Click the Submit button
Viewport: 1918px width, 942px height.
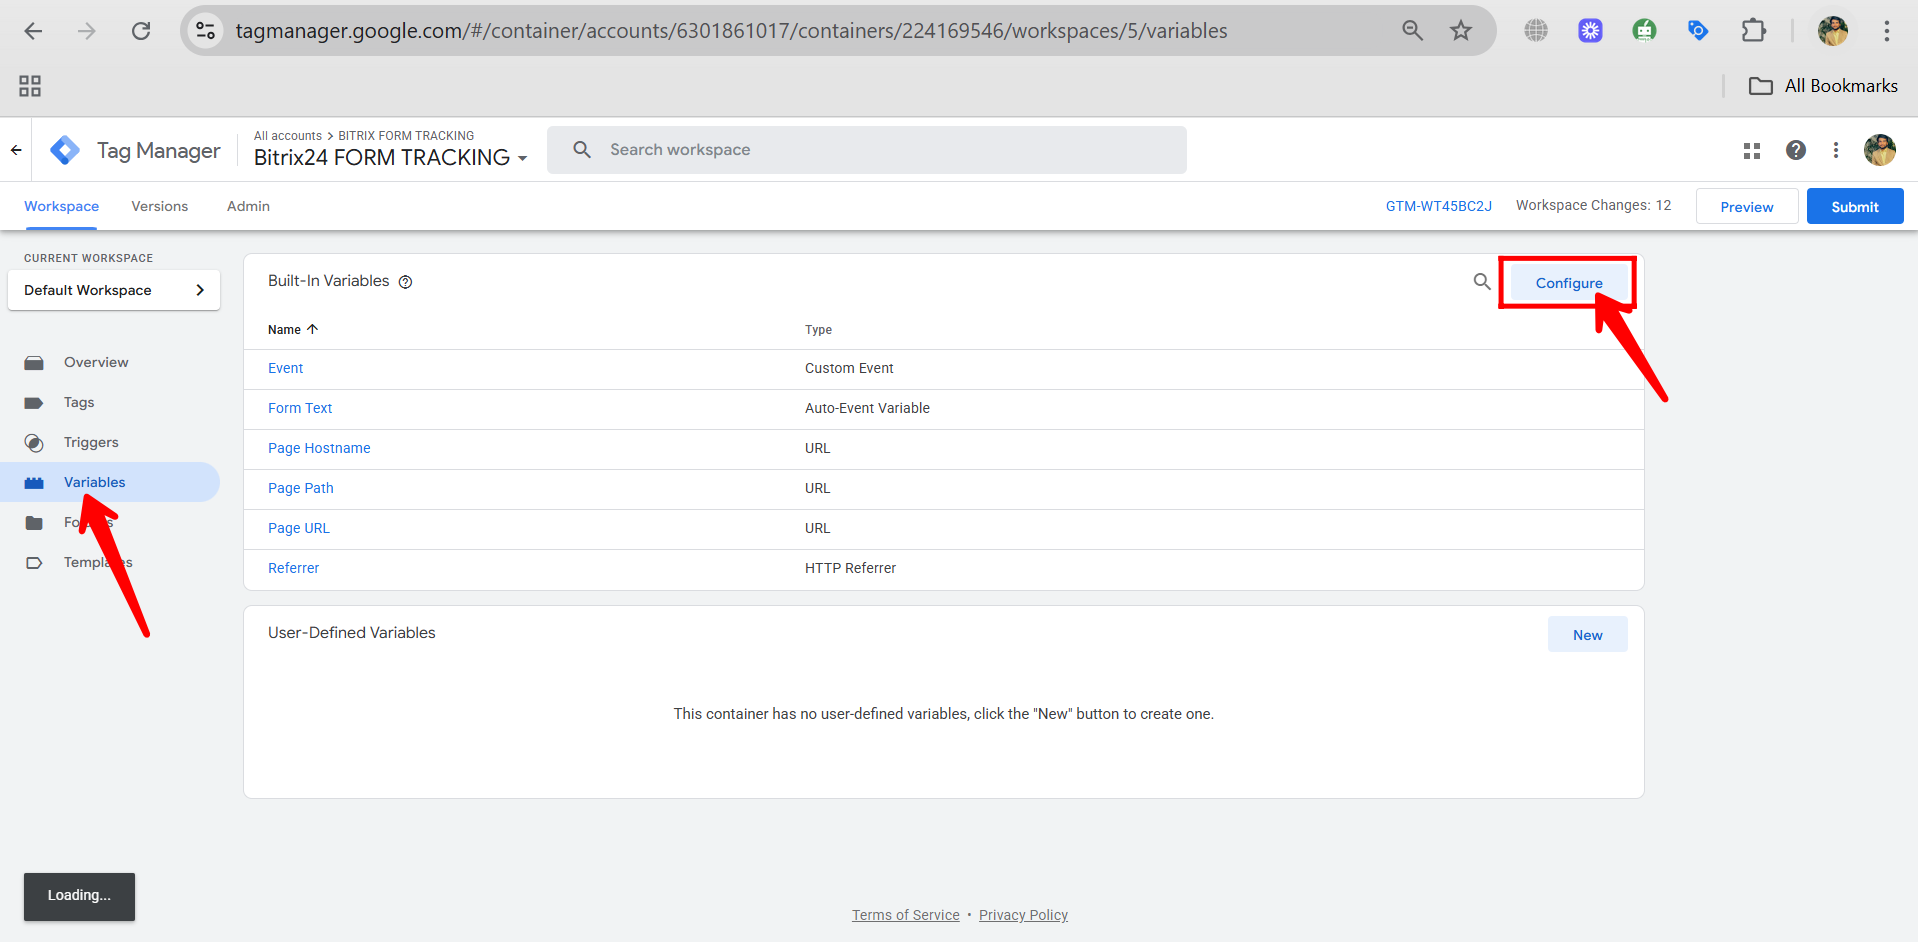(1854, 206)
